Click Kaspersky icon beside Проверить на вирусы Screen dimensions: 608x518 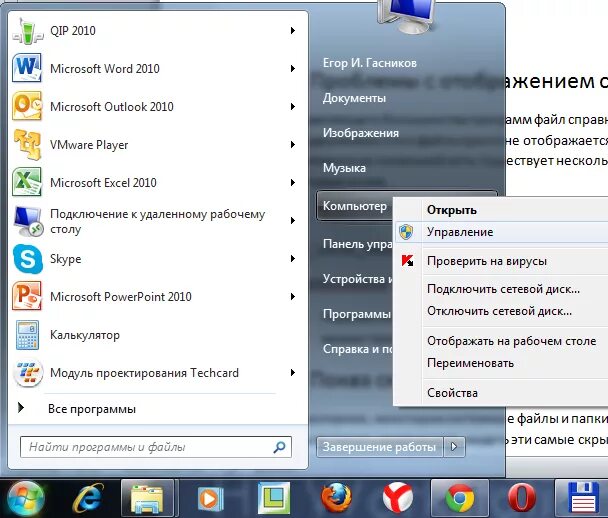[407, 261]
